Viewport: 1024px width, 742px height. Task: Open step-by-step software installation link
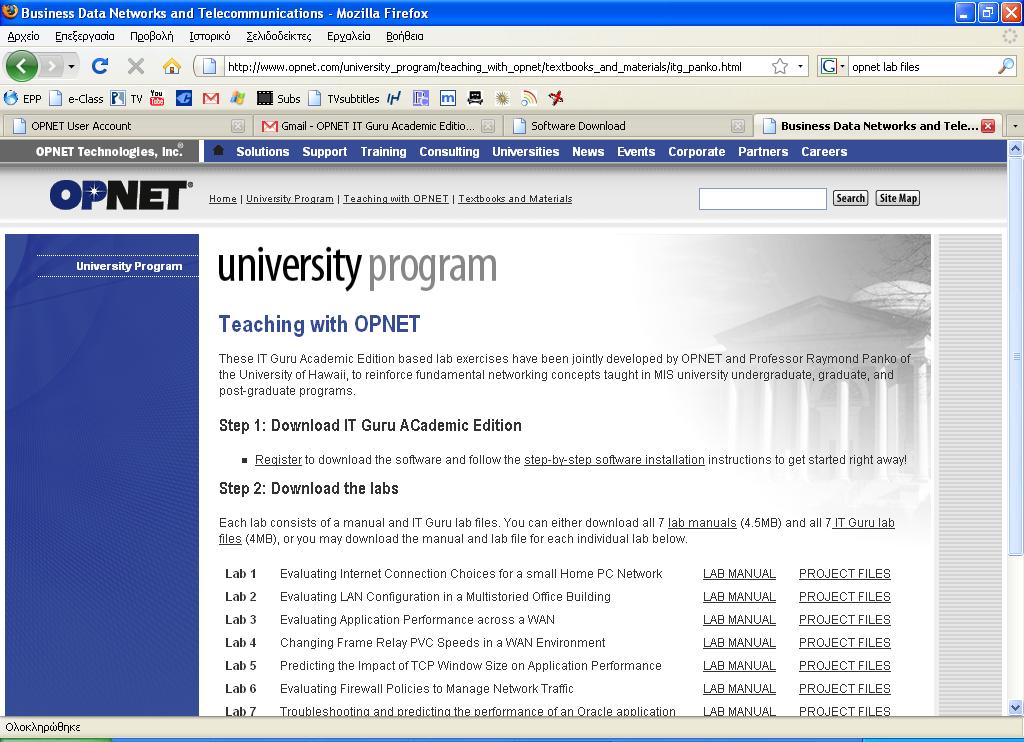614,460
